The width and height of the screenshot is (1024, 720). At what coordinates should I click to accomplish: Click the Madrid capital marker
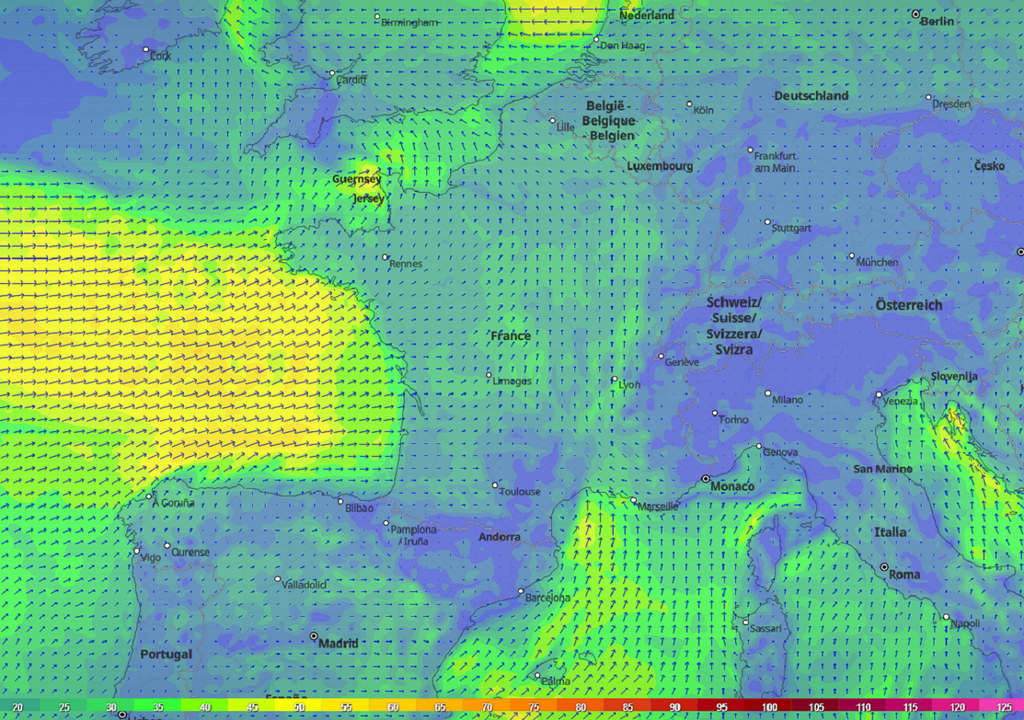click(x=313, y=636)
